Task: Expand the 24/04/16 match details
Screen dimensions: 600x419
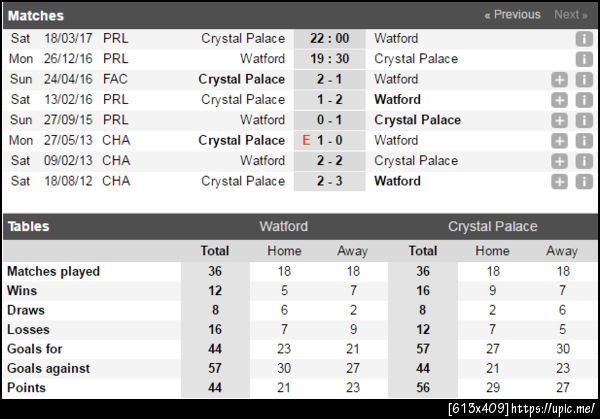Action: click(x=560, y=79)
